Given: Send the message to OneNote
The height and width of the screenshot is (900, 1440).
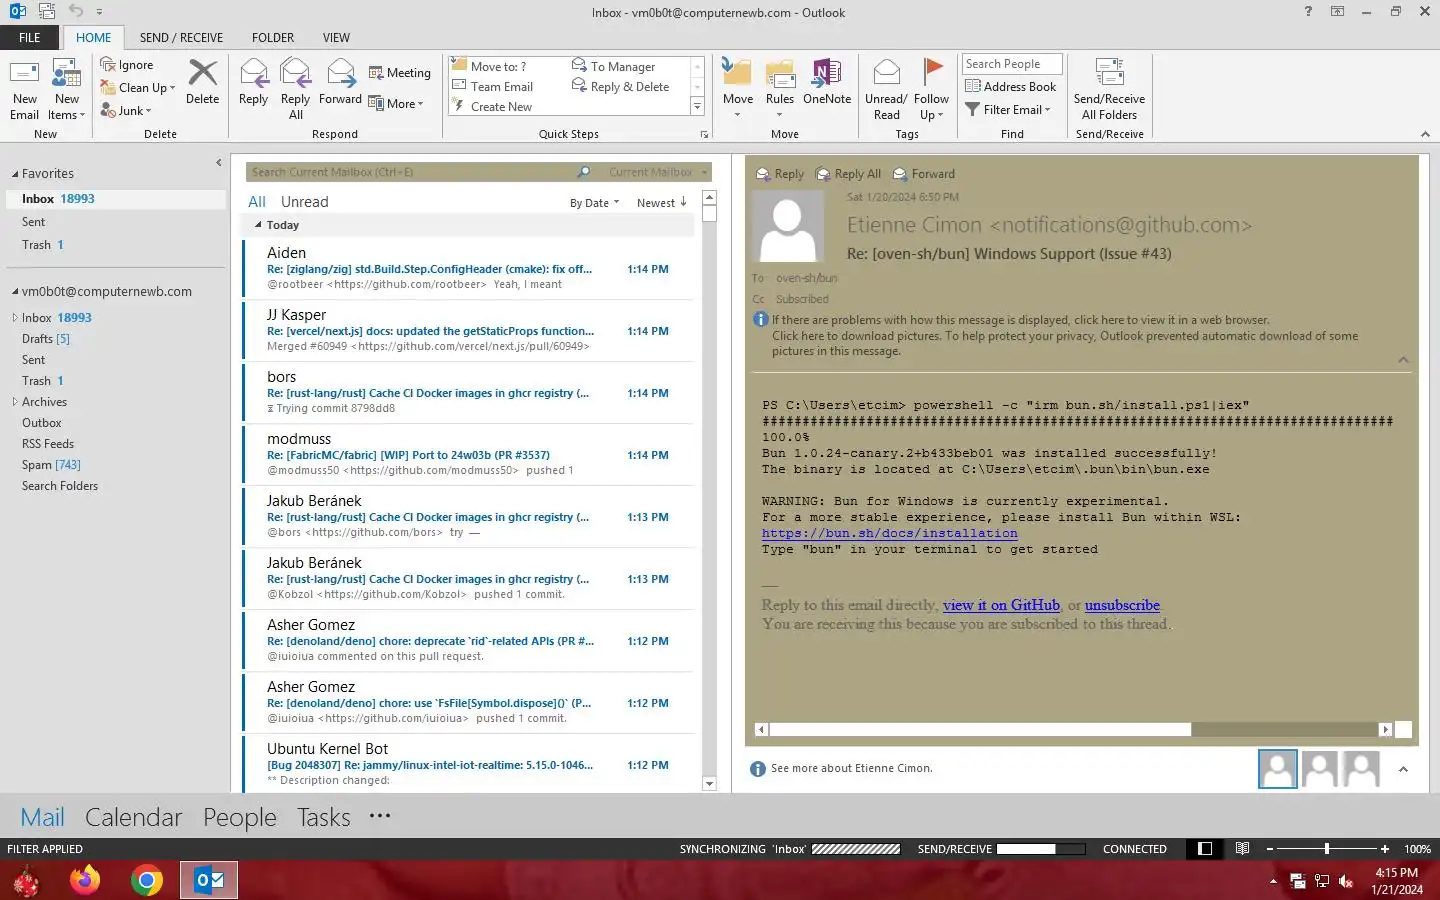Looking at the screenshot, I should [x=827, y=82].
